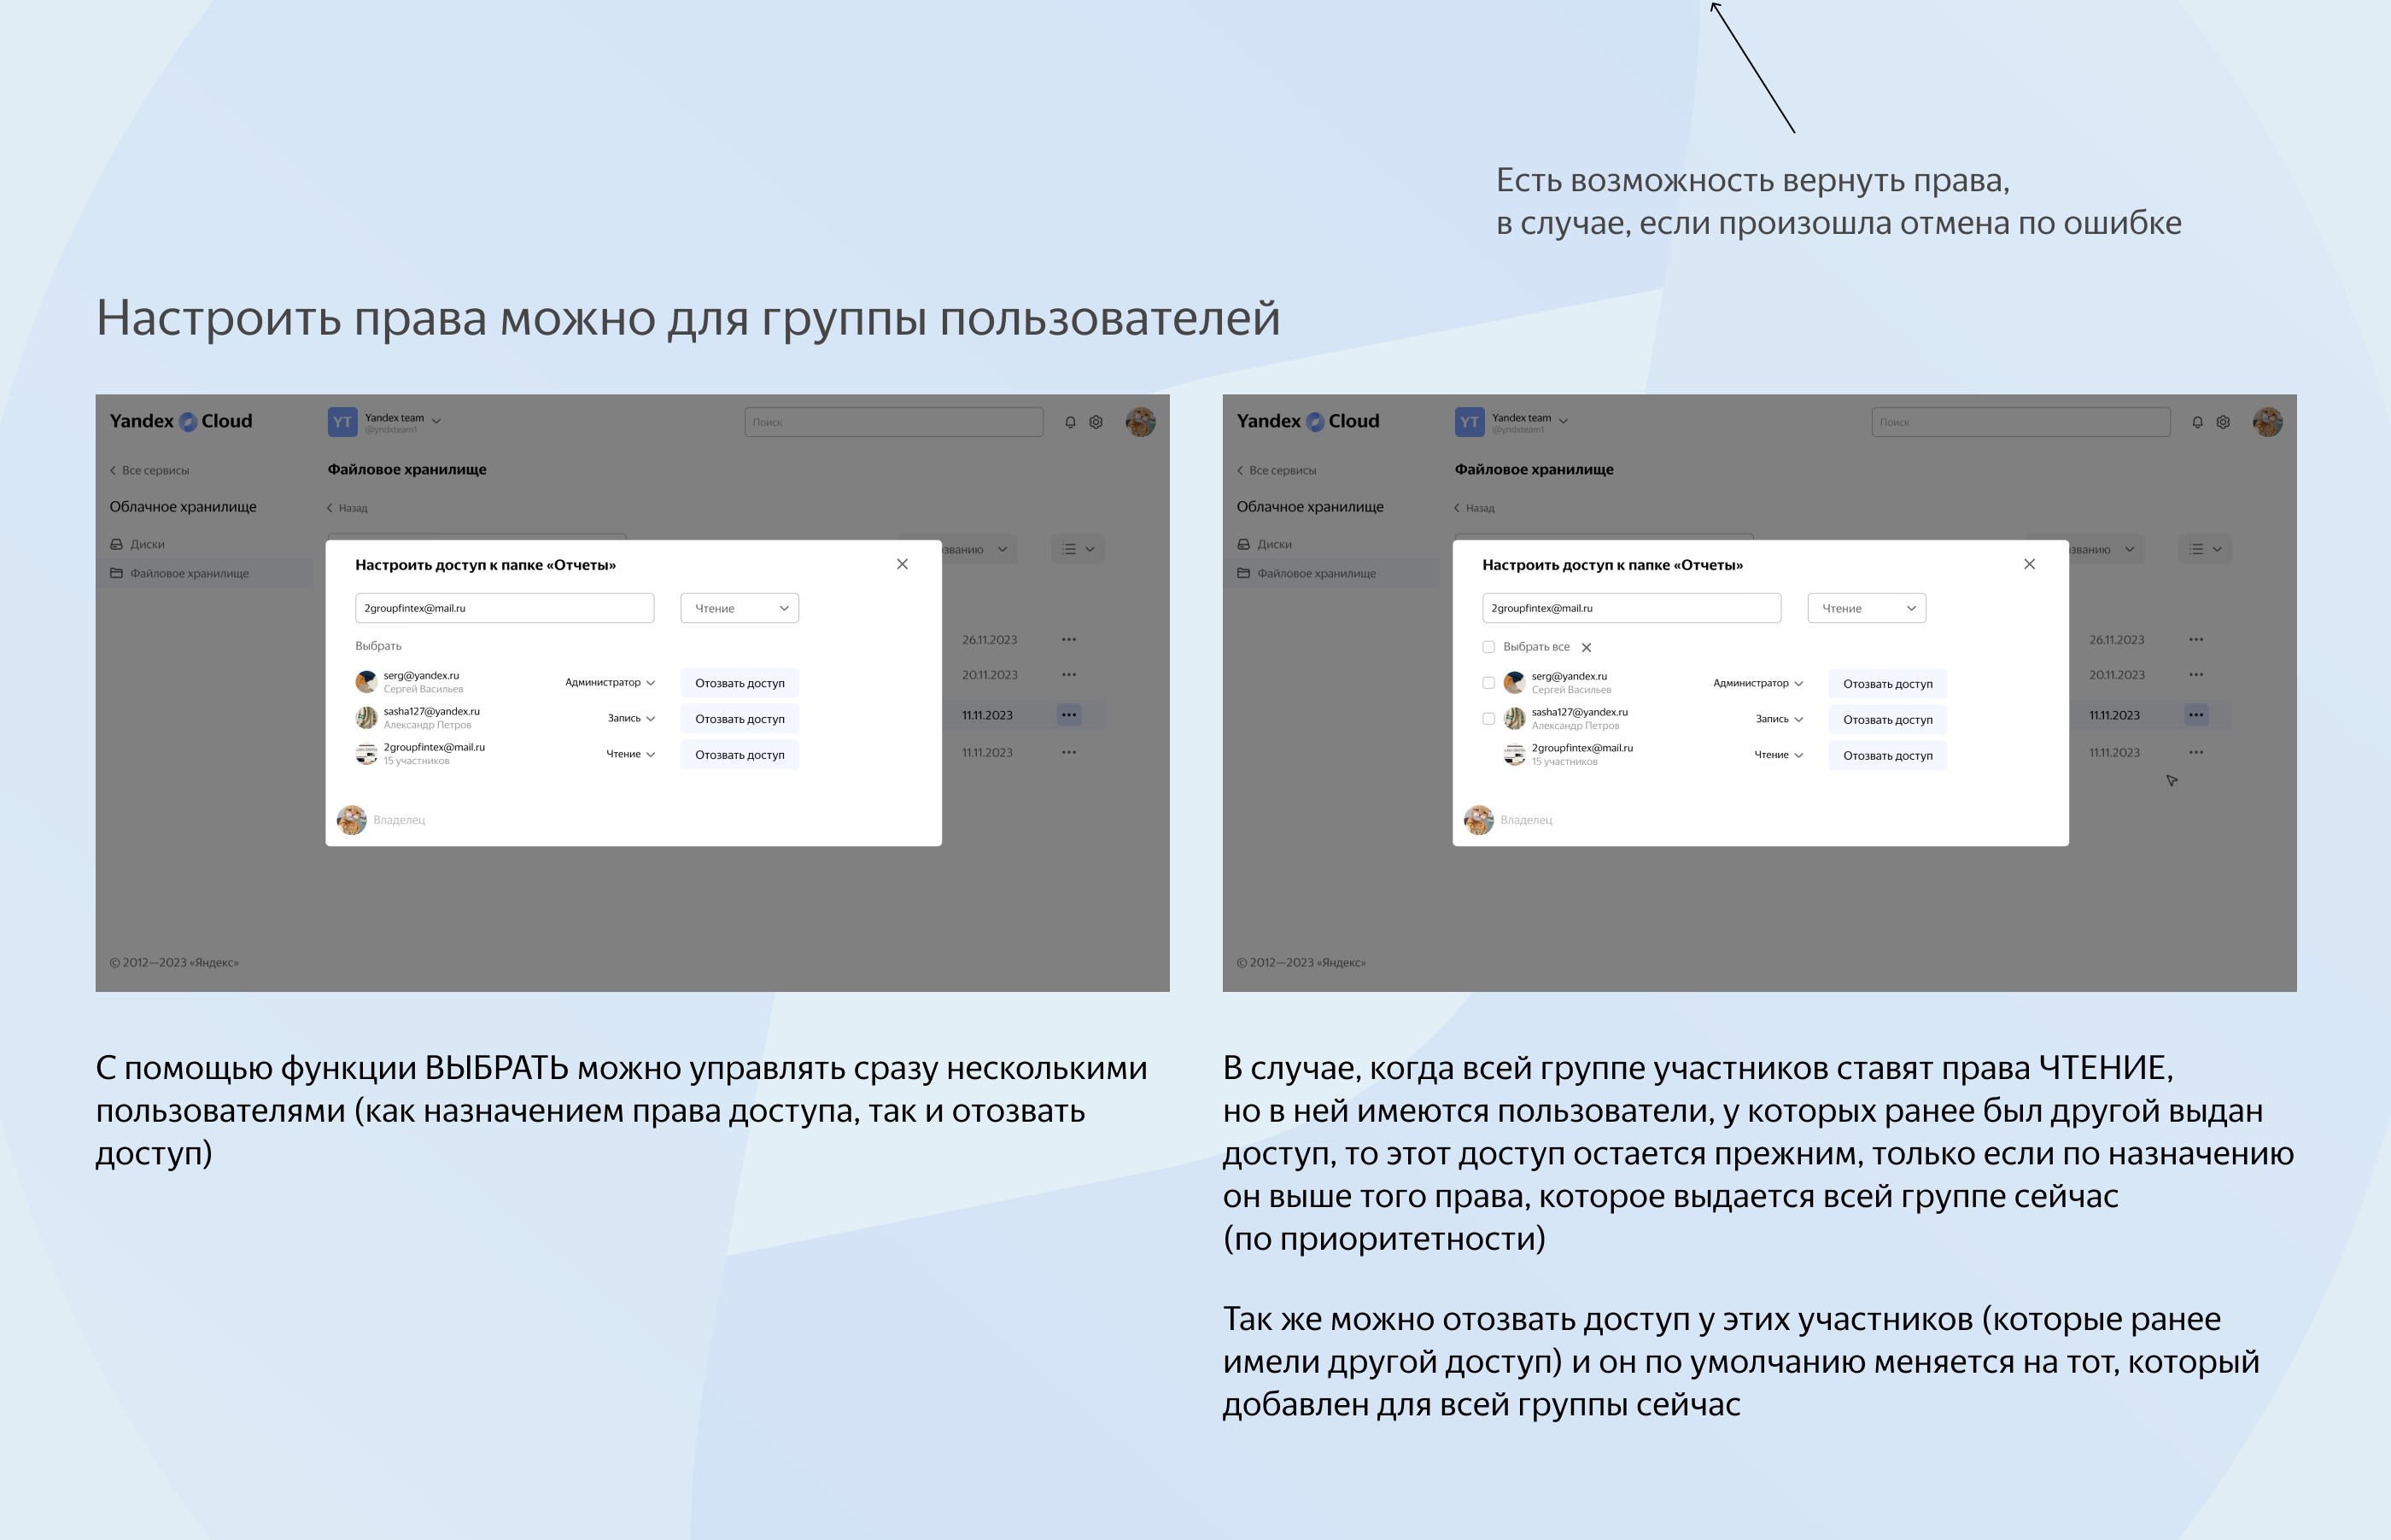
Task: Open "Диски" in the left mockup sidebar
Action: click(x=146, y=544)
